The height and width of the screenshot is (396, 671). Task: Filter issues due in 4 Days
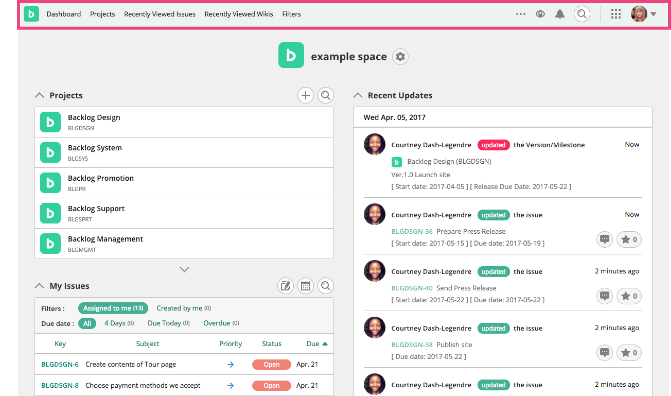[x=119, y=323]
